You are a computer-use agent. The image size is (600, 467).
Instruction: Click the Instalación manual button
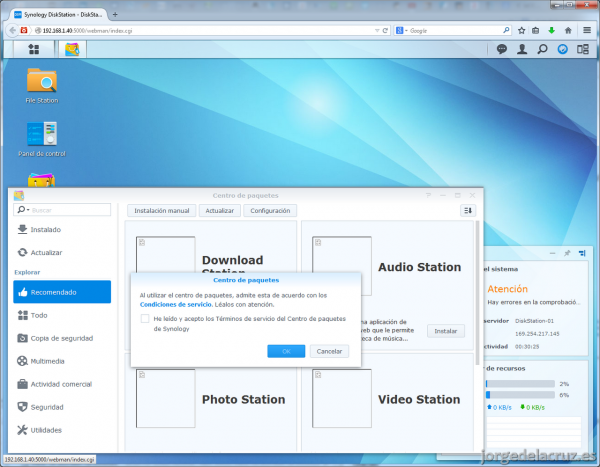pyautogui.click(x=162, y=211)
